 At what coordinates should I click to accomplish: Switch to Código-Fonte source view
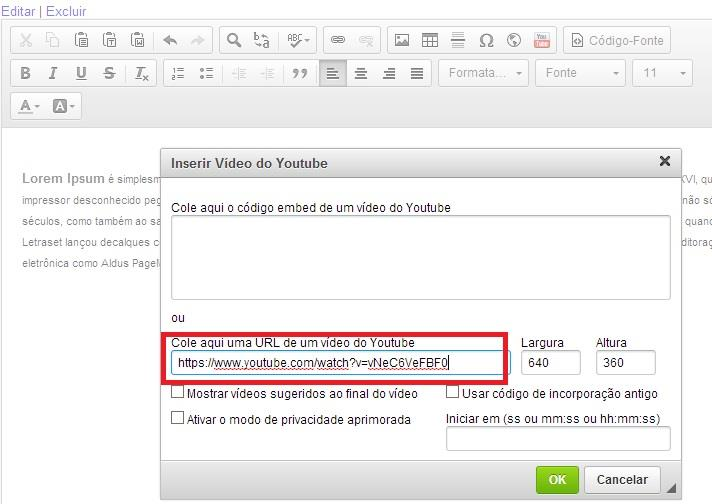(617, 40)
